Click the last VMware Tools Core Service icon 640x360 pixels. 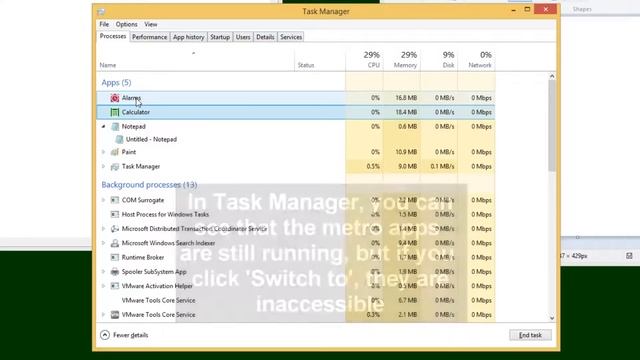[x=115, y=315]
